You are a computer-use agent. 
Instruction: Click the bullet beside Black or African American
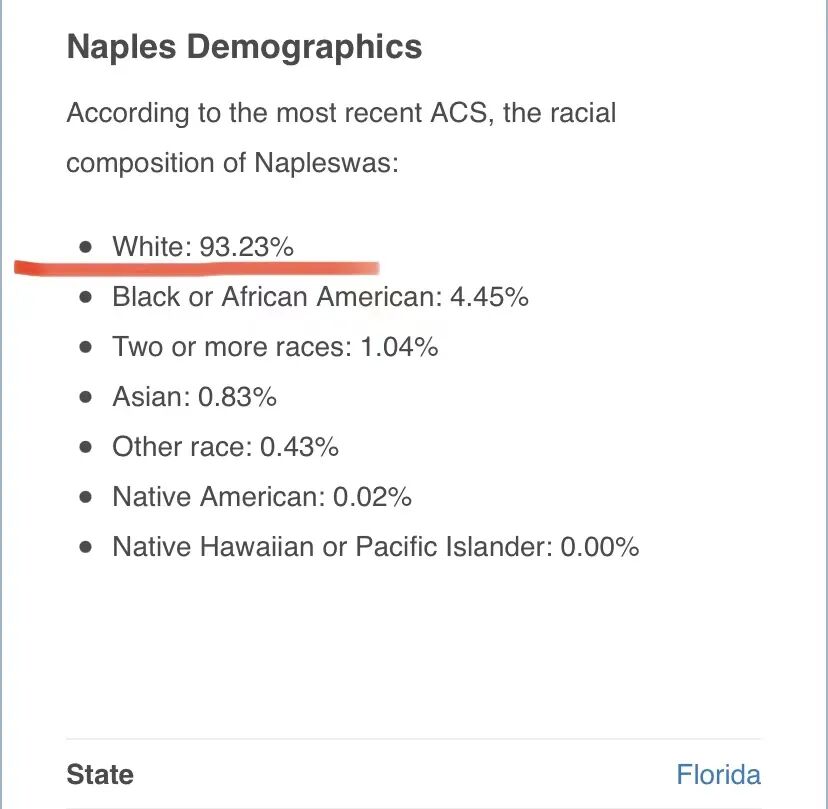86,297
